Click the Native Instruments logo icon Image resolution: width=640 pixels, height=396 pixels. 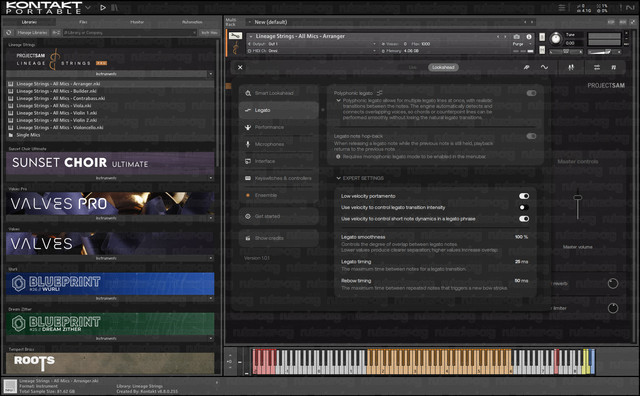tap(631, 8)
